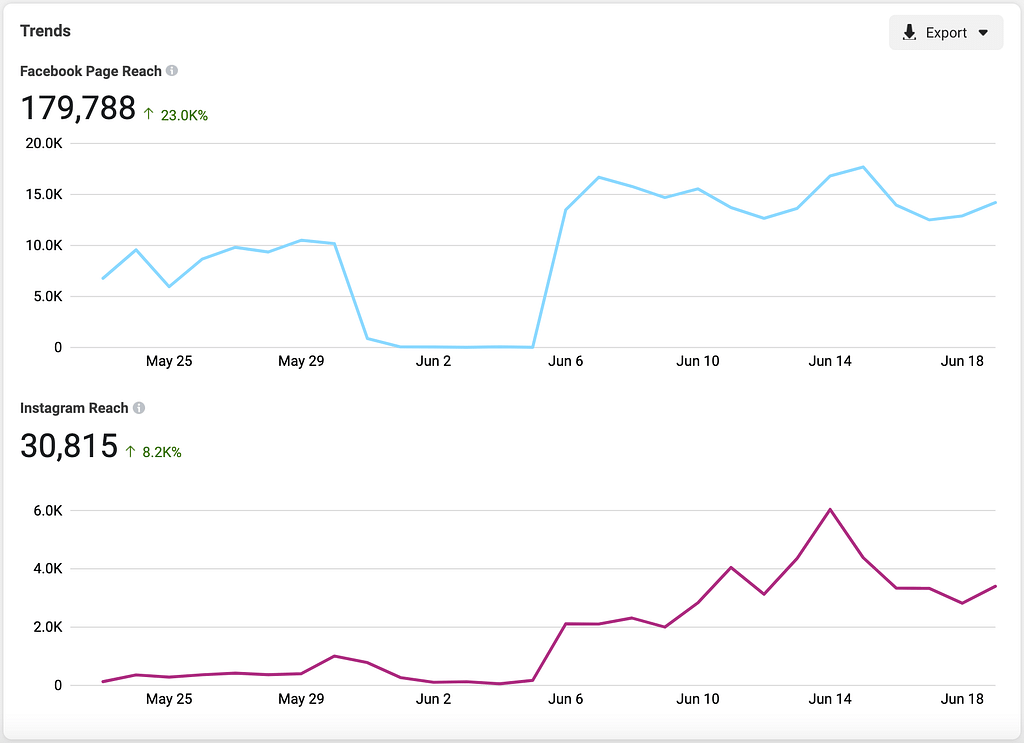Click the download icon in Export button
This screenshot has height=743, width=1024.
click(909, 33)
